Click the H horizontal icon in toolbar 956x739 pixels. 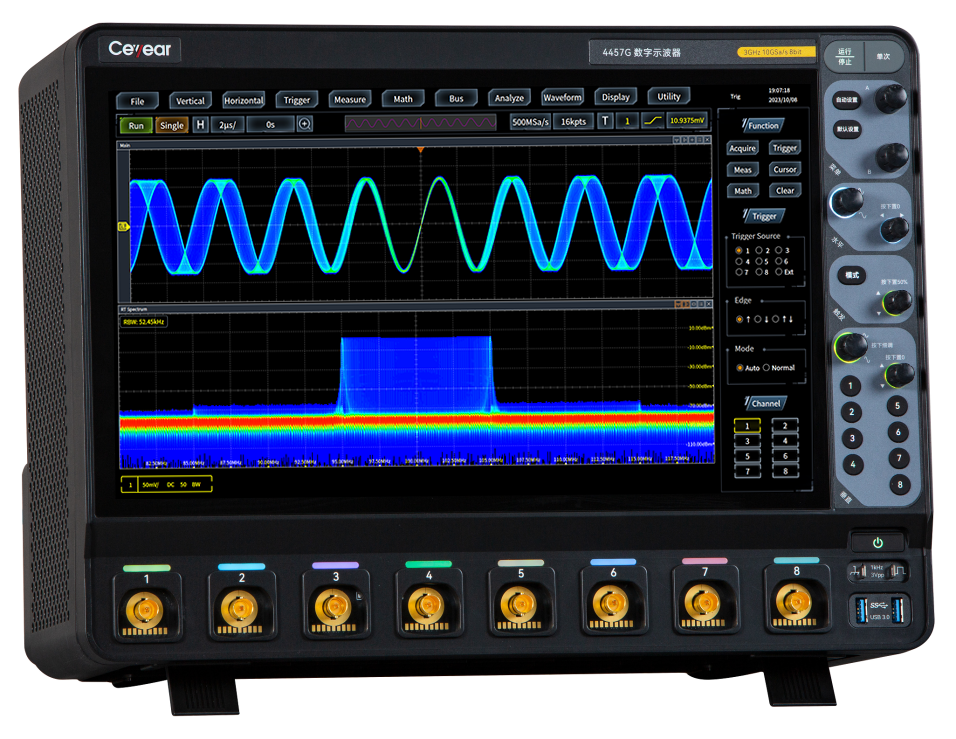pyautogui.click(x=201, y=125)
